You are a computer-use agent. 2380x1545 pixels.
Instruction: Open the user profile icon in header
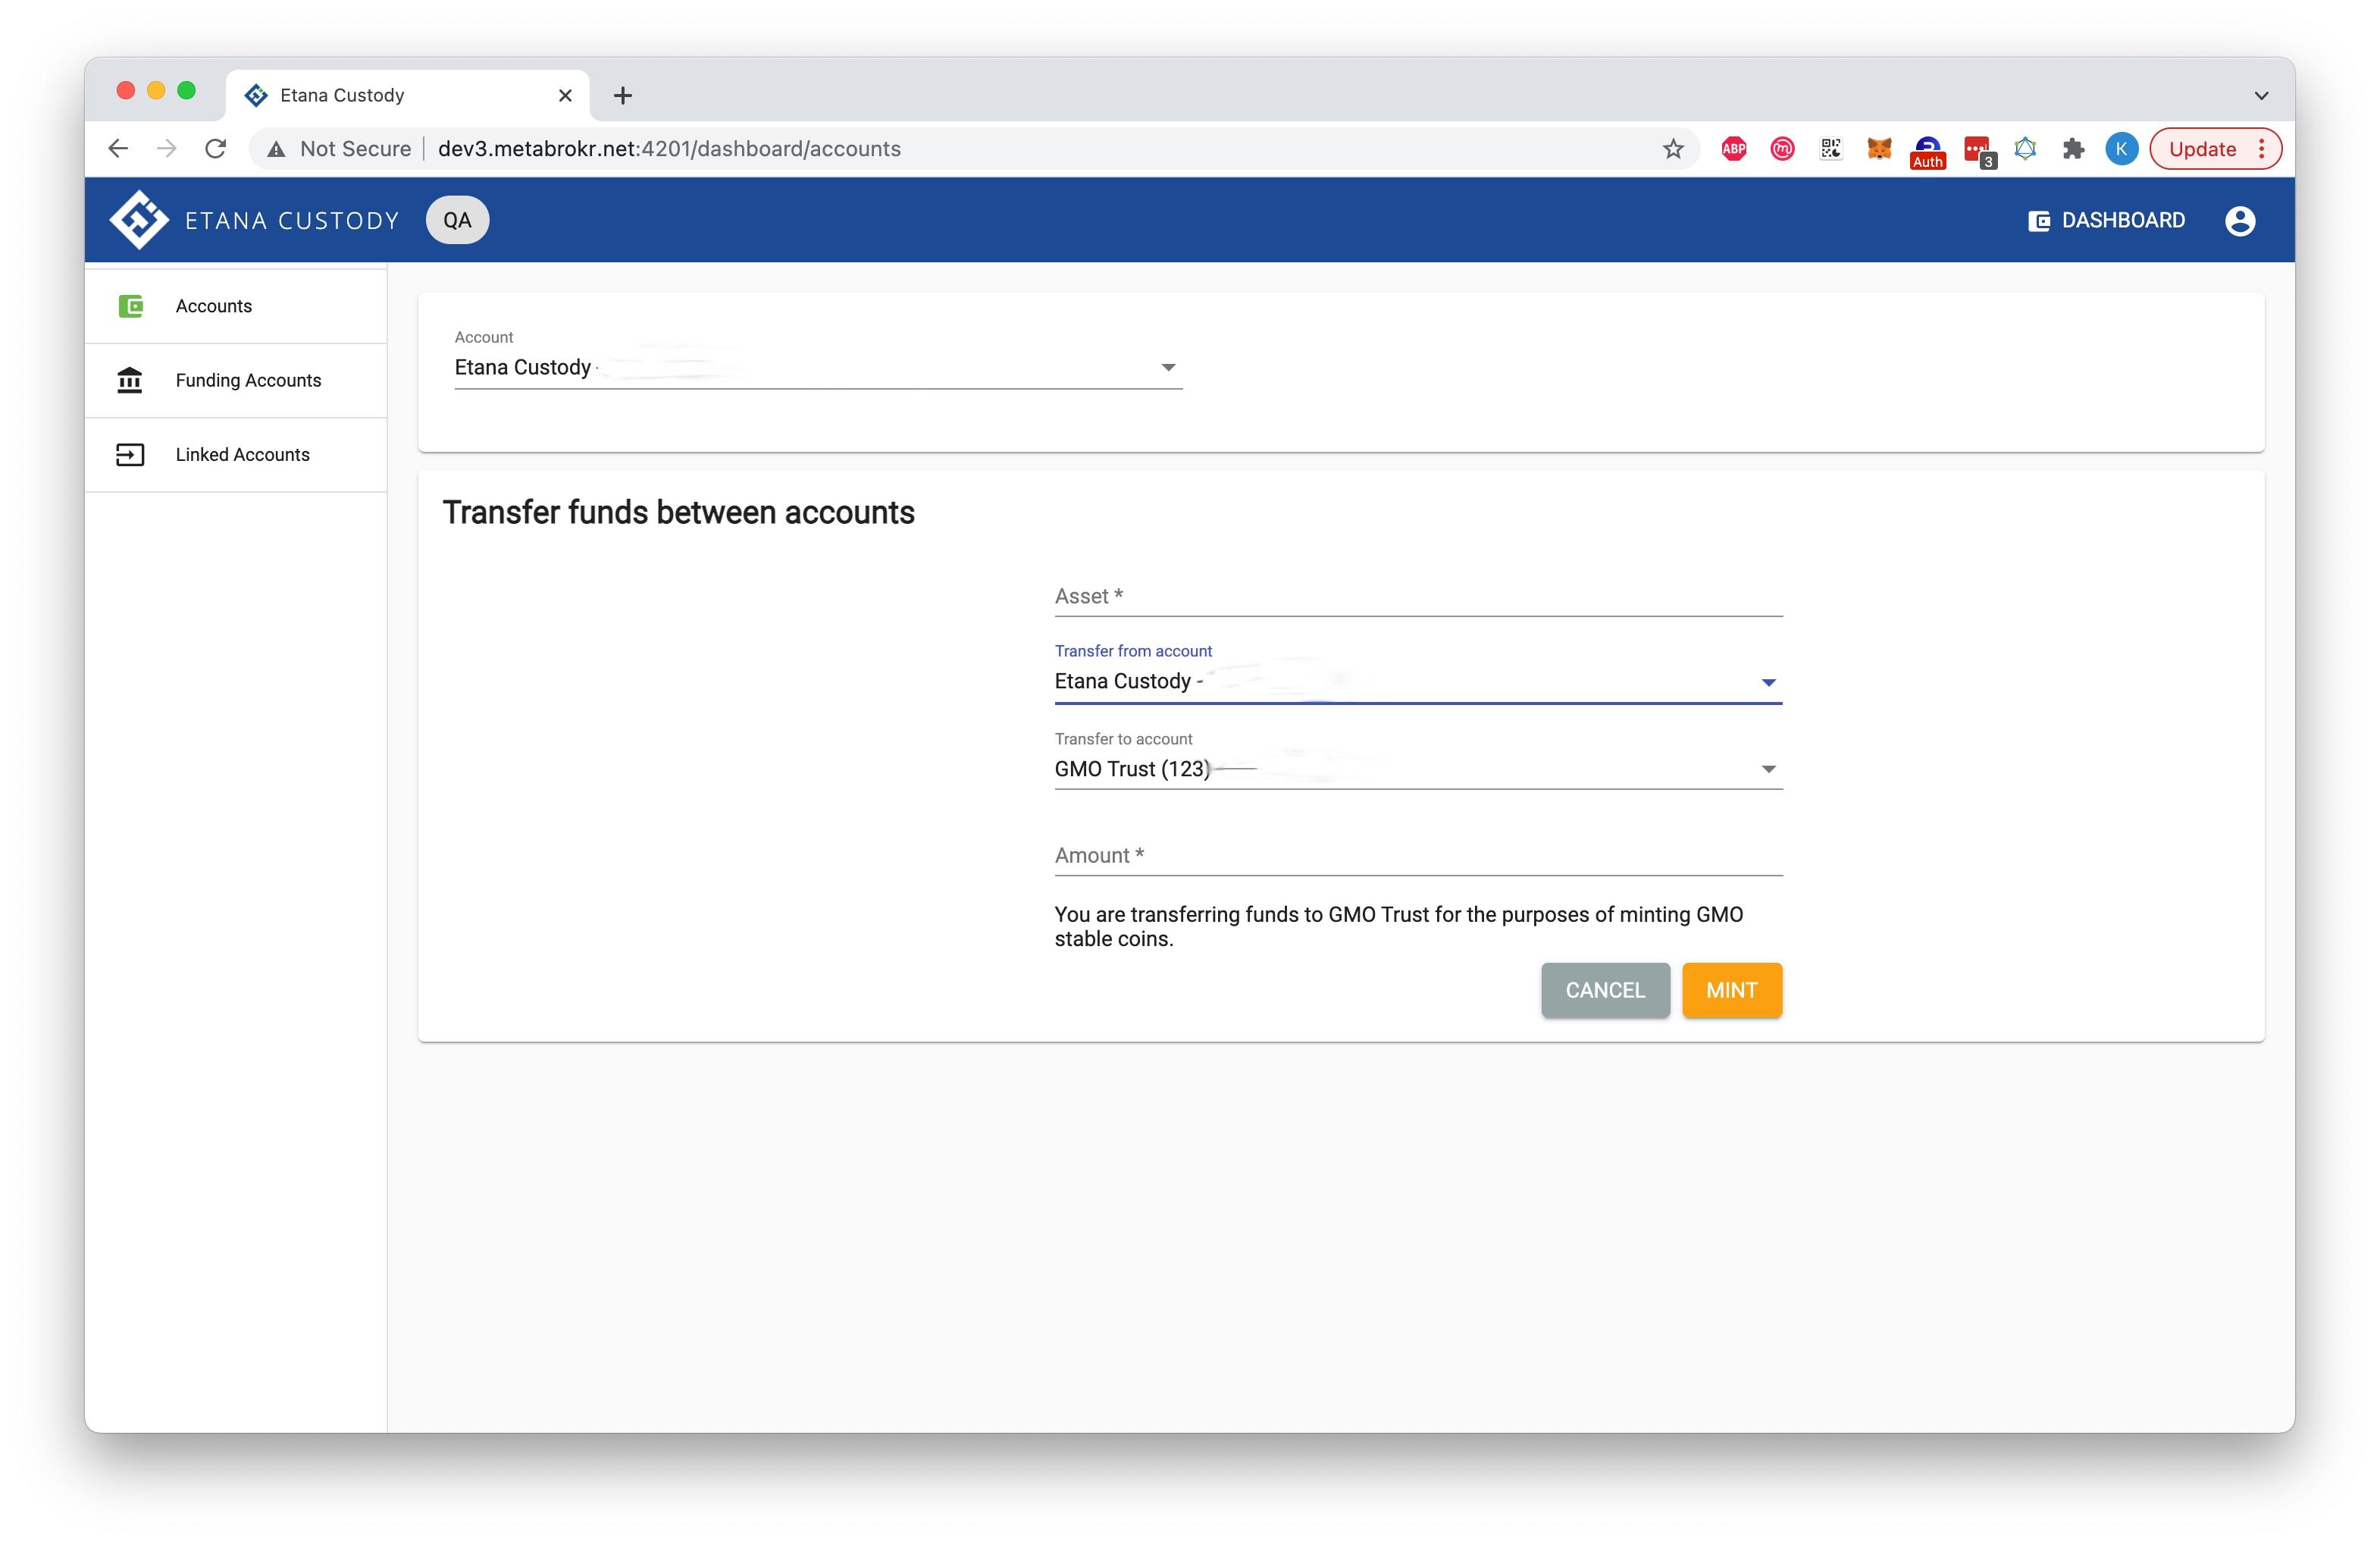(x=2239, y=221)
